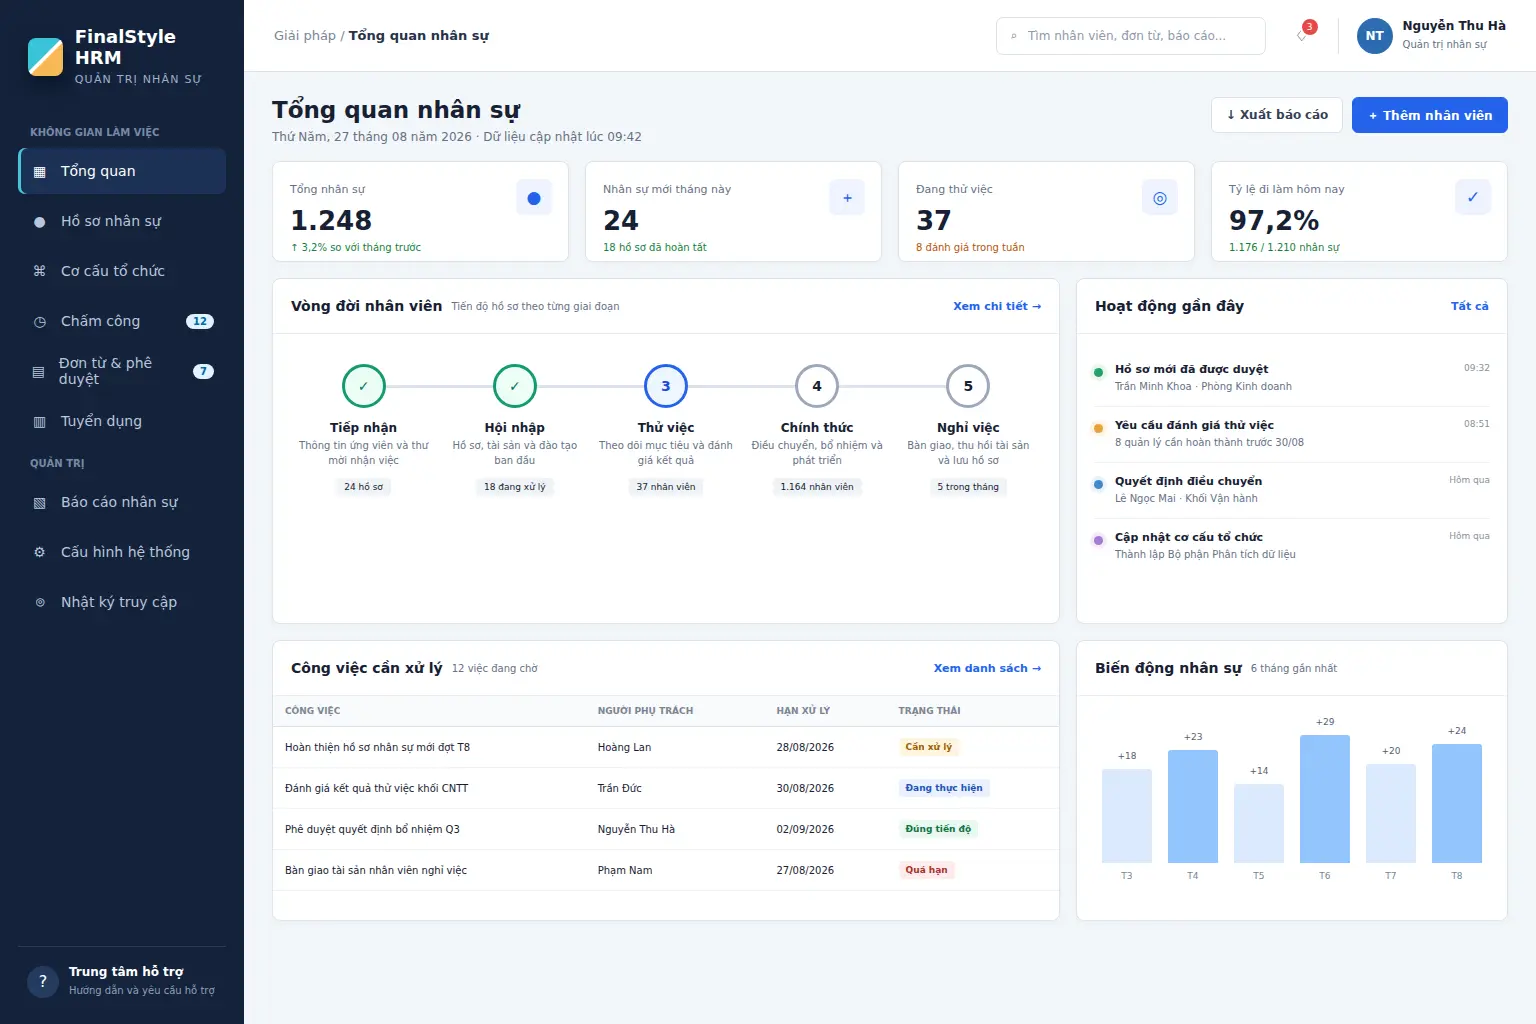
Task: Click the plus icon in Nhân sự mới card
Action: pos(847,198)
